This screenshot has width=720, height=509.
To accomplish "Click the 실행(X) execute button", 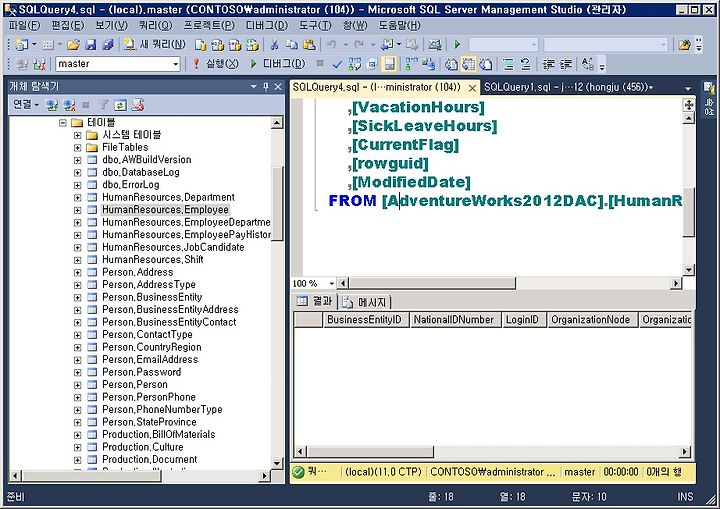I will click(x=216, y=64).
